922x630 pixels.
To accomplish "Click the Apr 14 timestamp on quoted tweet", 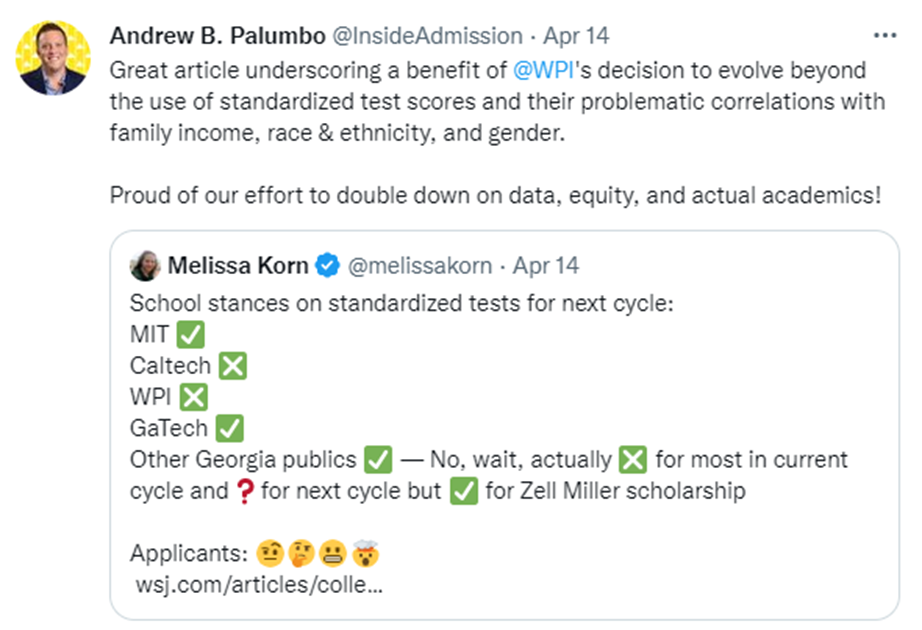I will click(x=546, y=265).
